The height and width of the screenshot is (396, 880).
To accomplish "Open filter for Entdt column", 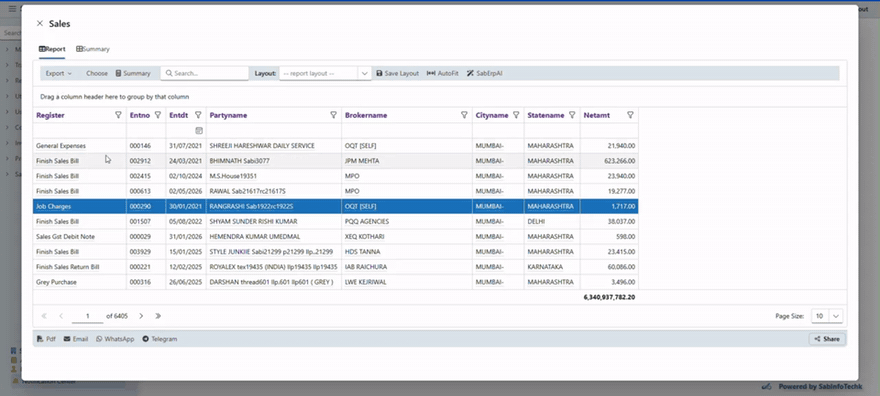I will coord(198,115).
